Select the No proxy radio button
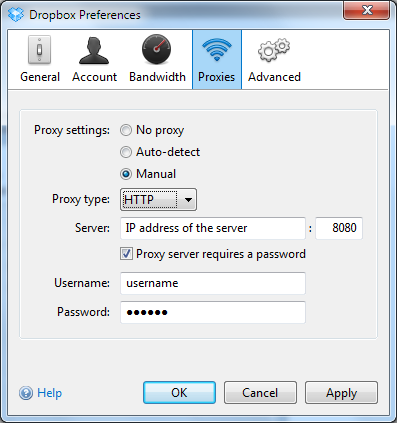Screen dimensions: 397x423 pyautogui.click(x=126, y=130)
